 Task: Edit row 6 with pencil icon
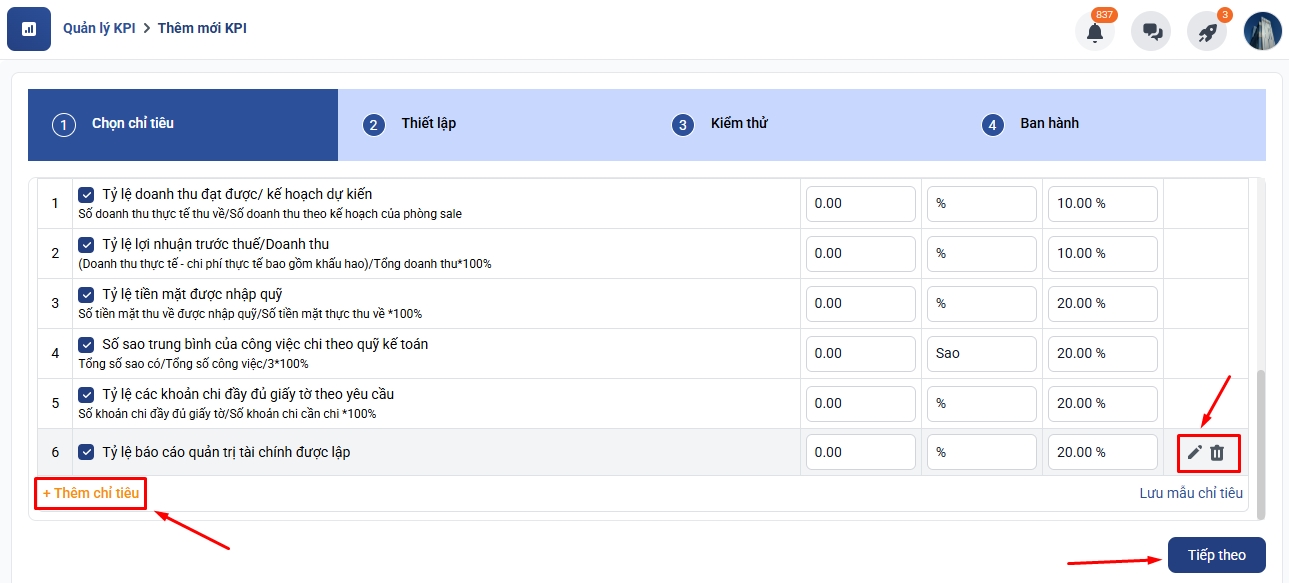tap(1194, 453)
